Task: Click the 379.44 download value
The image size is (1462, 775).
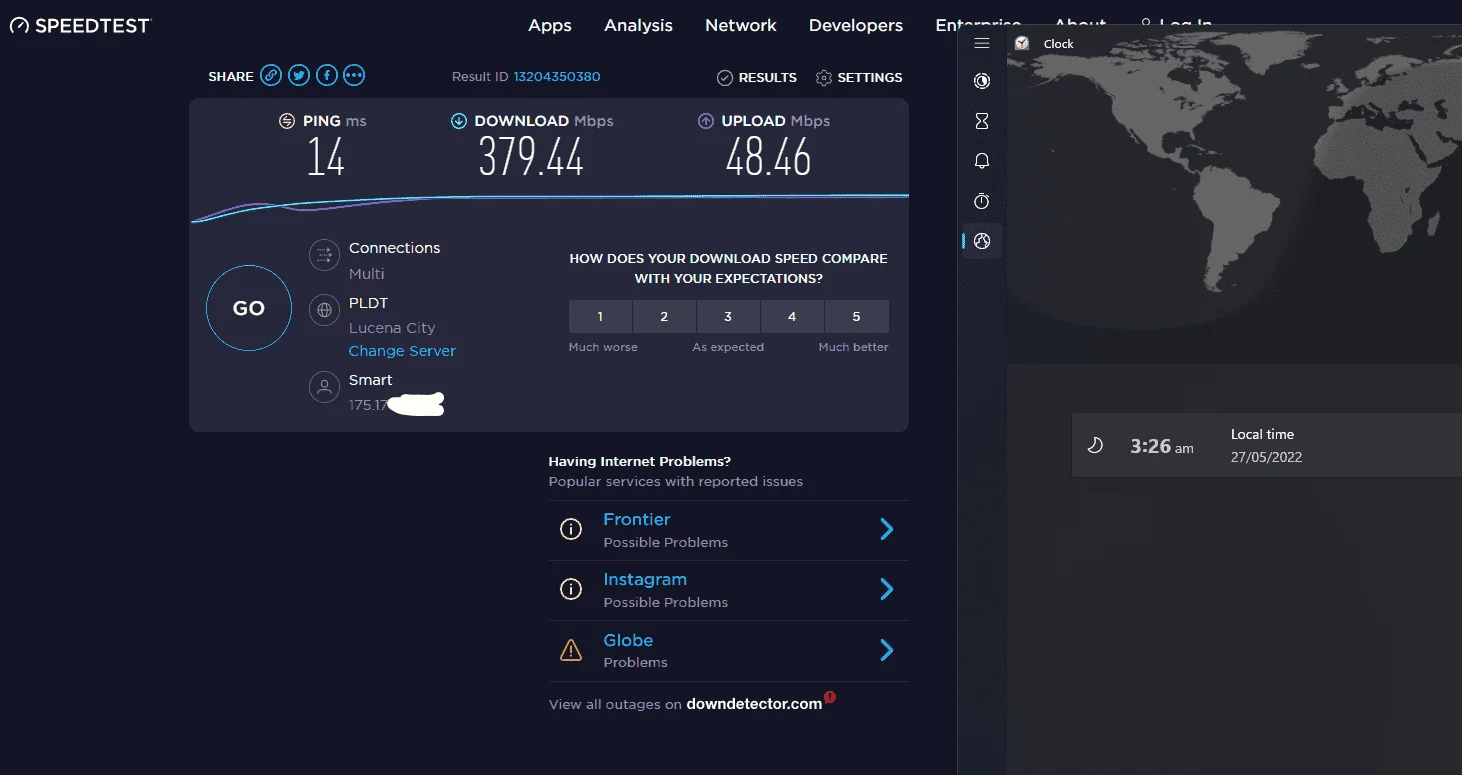Action: [x=531, y=158]
